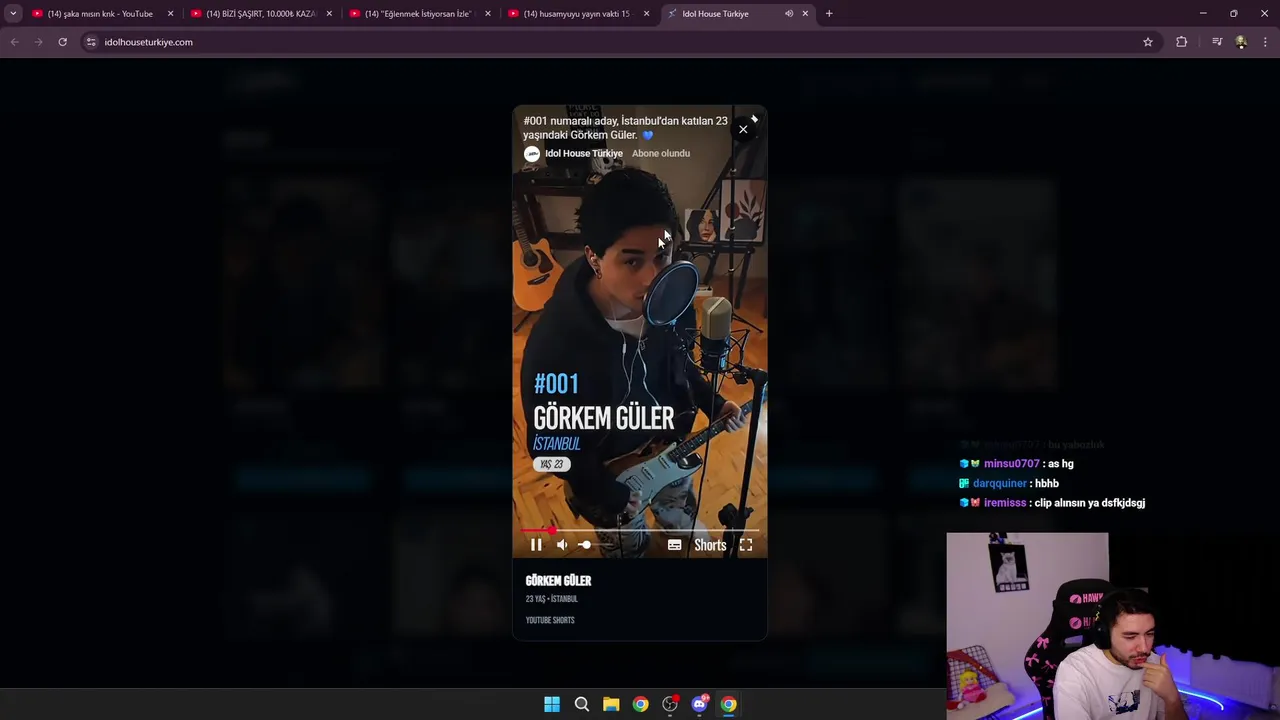
Task: Click iremisss chat username
Action: pyautogui.click(x=1005, y=503)
